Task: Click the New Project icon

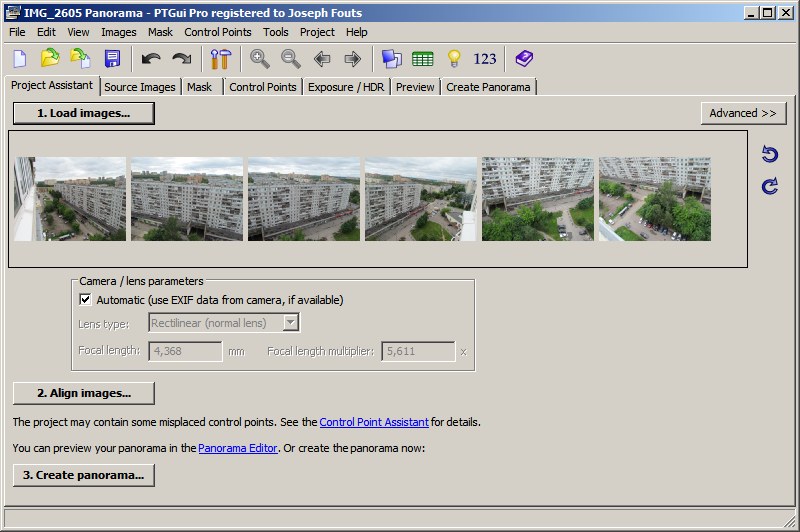Action: 19,59
